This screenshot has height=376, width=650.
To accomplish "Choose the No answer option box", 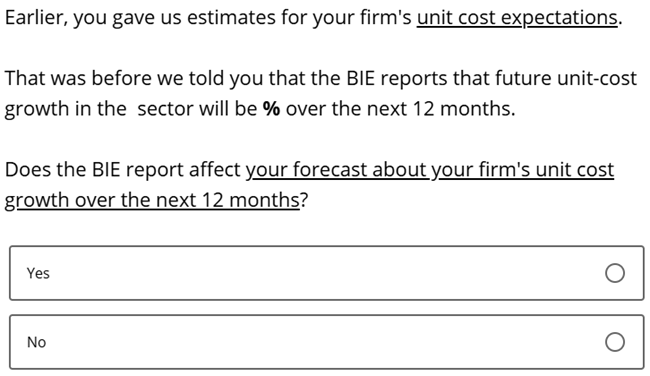I will tap(327, 342).
